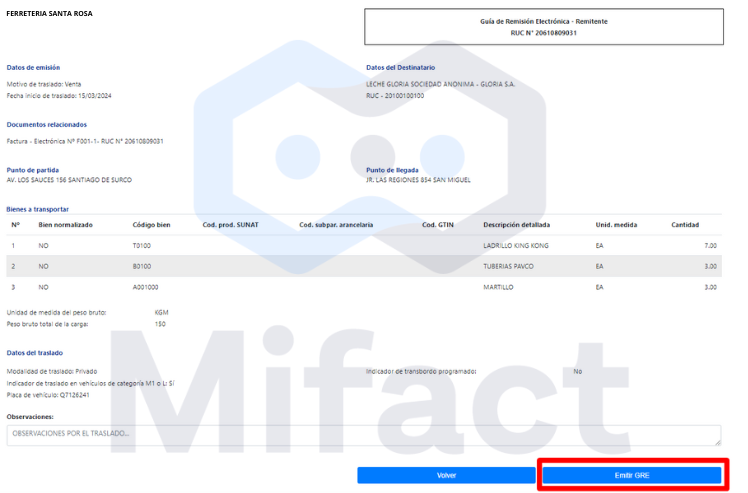The height and width of the screenshot is (493, 748).
Task: Click the 'Descripción detallada' column header
Action: [x=517, y=225]
